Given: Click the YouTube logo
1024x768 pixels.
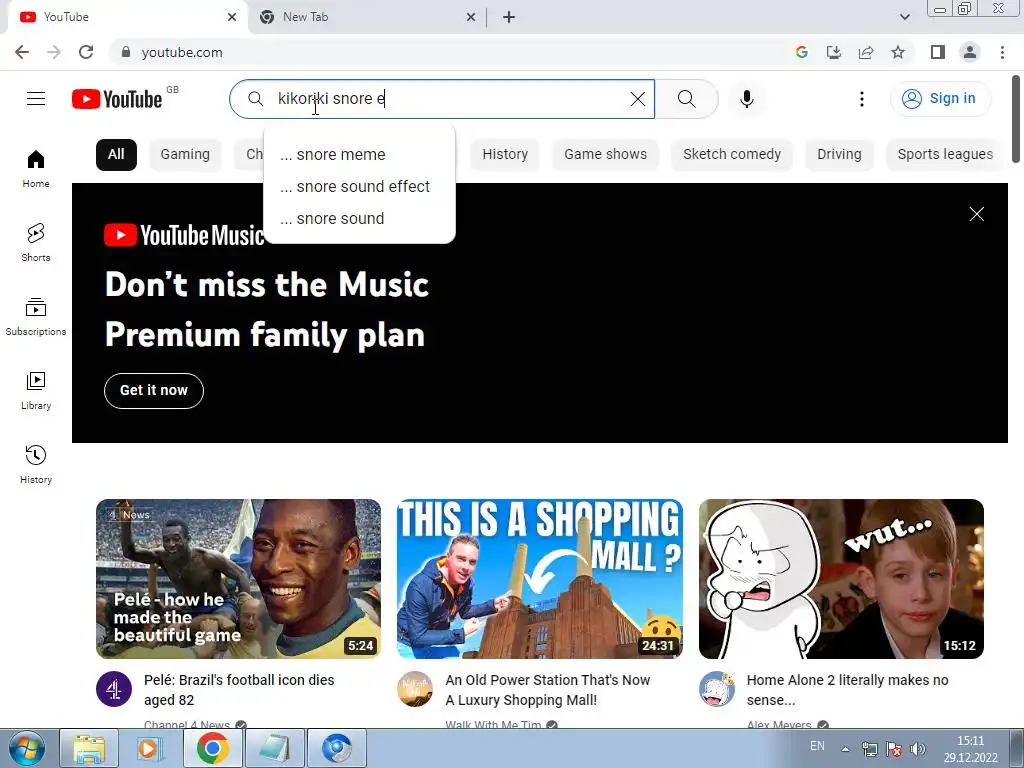Looking at the screenshot, I should tap(117, 99).
